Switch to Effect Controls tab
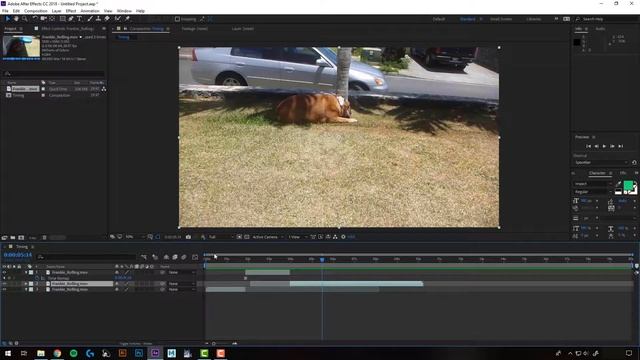640x360 pixels. [67, 29]
